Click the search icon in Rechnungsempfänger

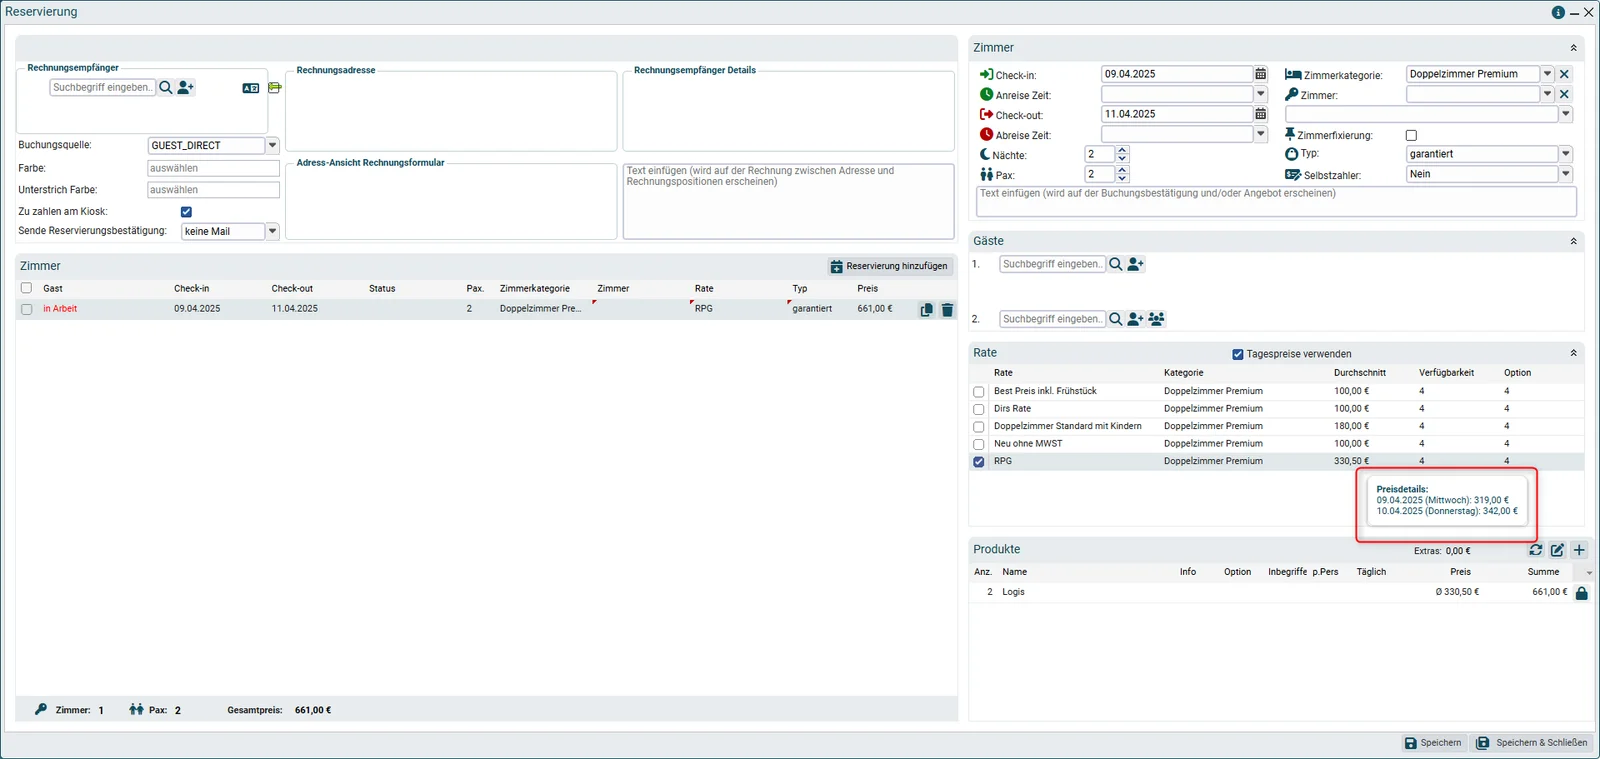(x=166, y=88)
